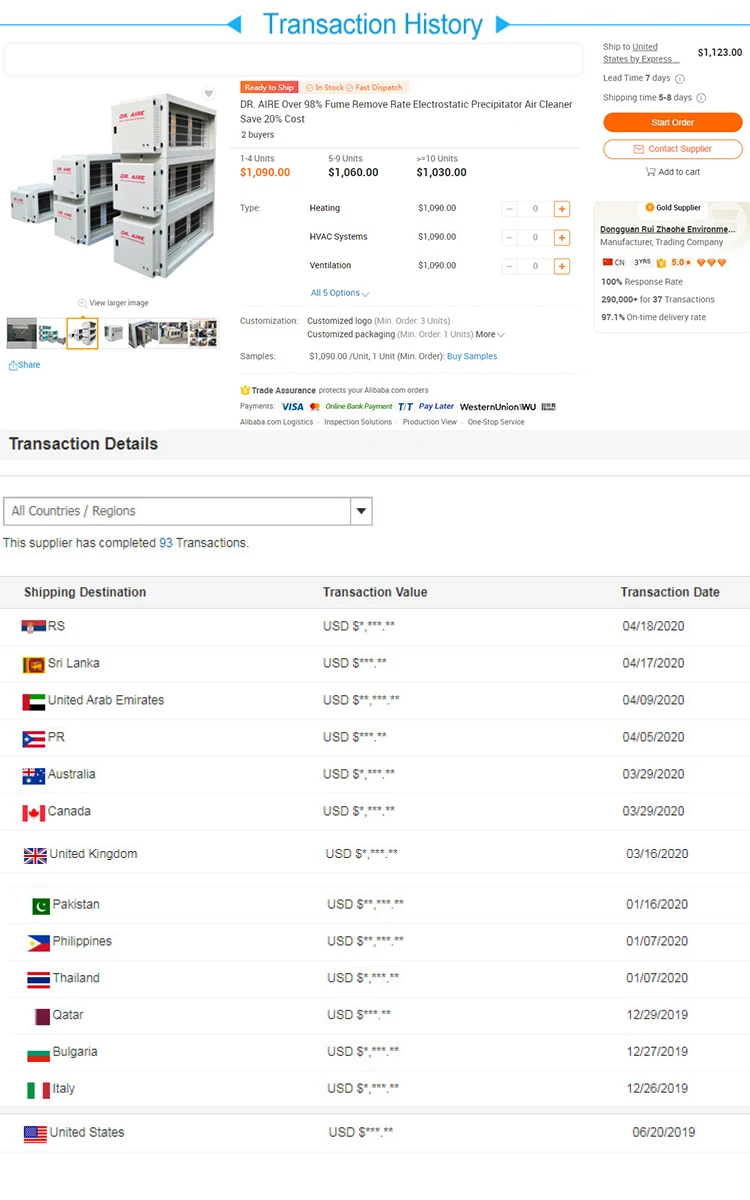
Task: Click the Share icon below thumbnails
Action: pyautogui.click(x=14, y=365)
